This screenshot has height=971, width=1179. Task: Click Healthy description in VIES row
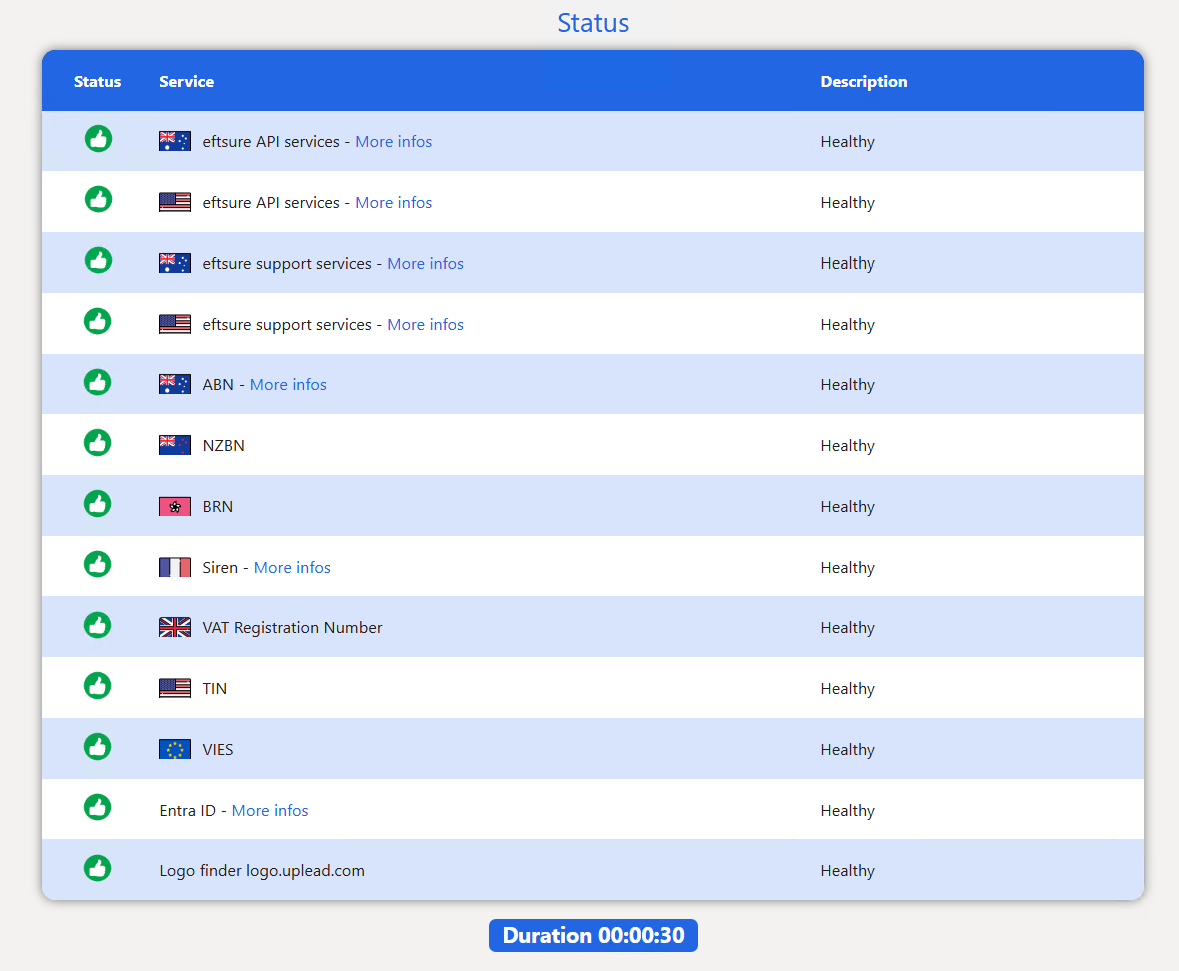(847, 749)
